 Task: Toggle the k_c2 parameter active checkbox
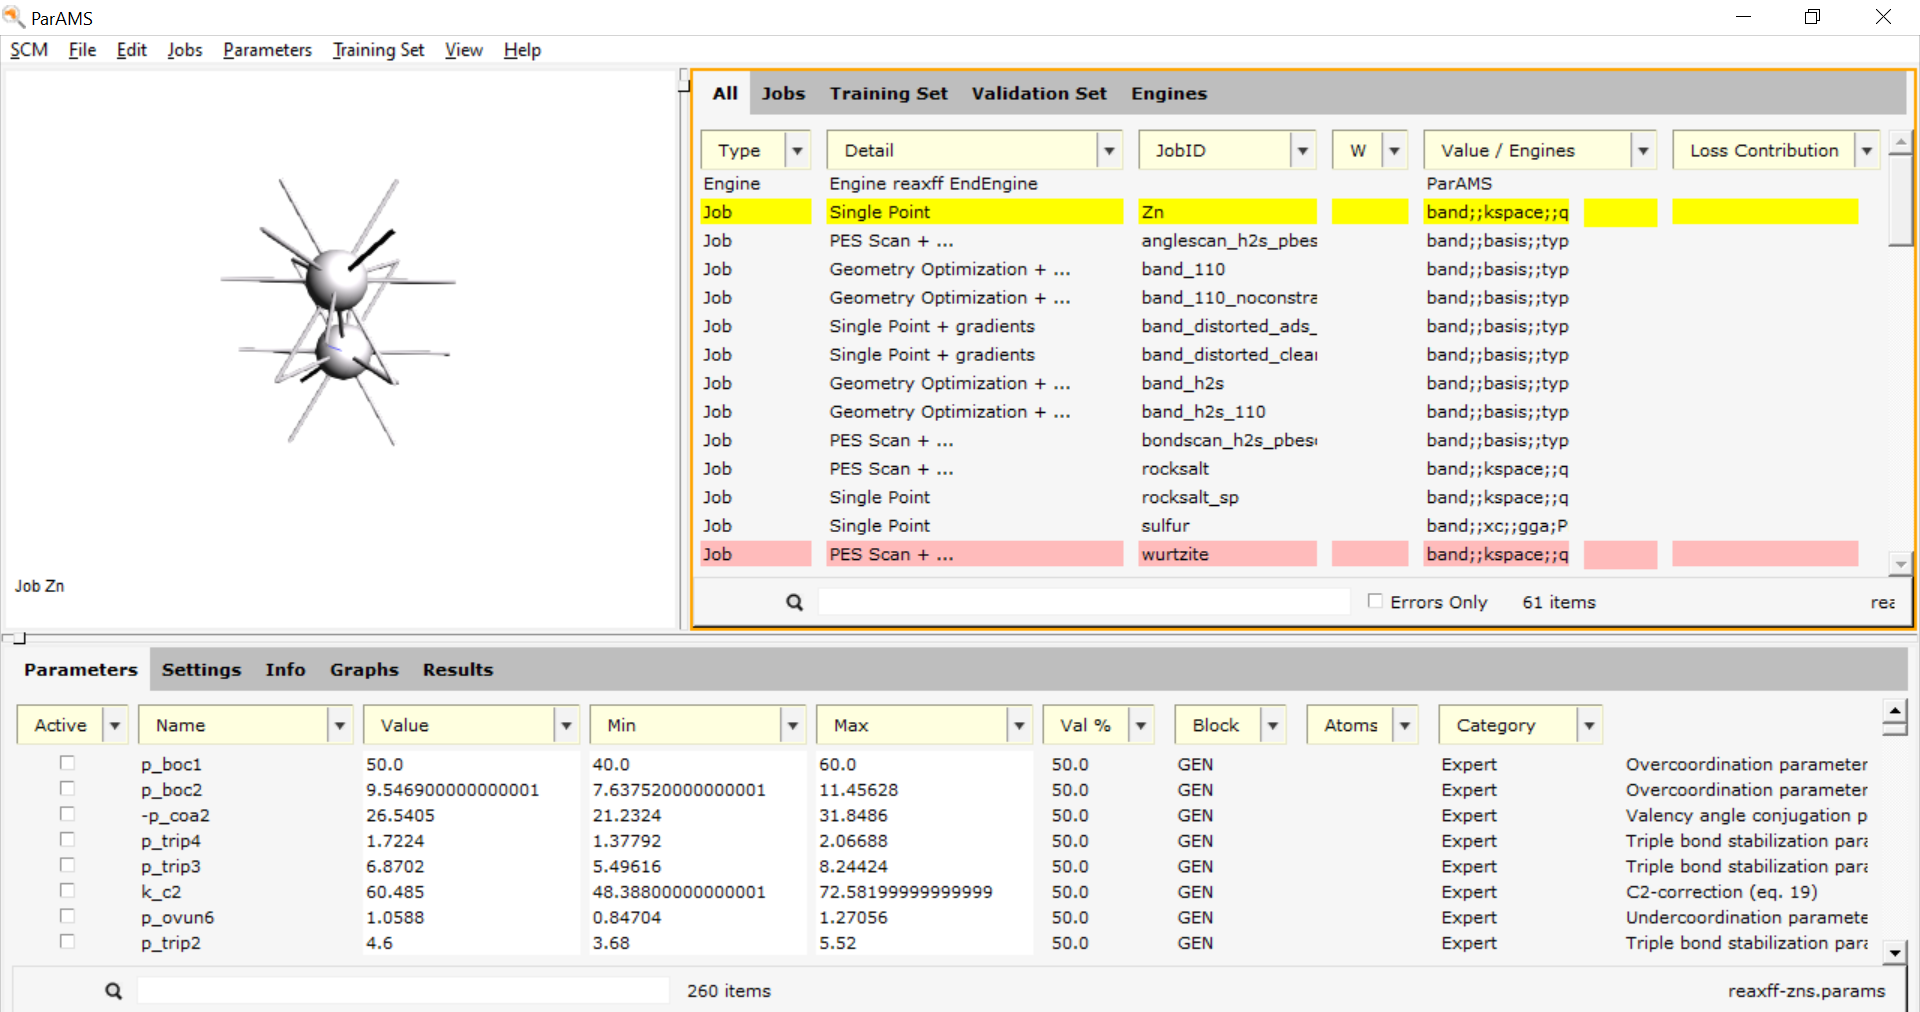(x=67, y=890)
